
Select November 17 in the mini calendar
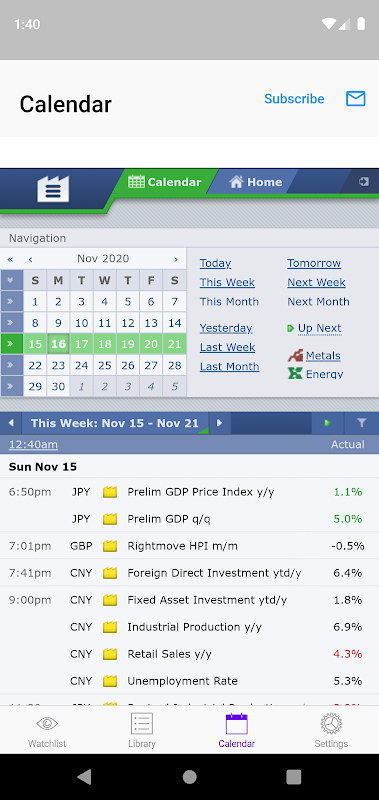pos(82,344)
